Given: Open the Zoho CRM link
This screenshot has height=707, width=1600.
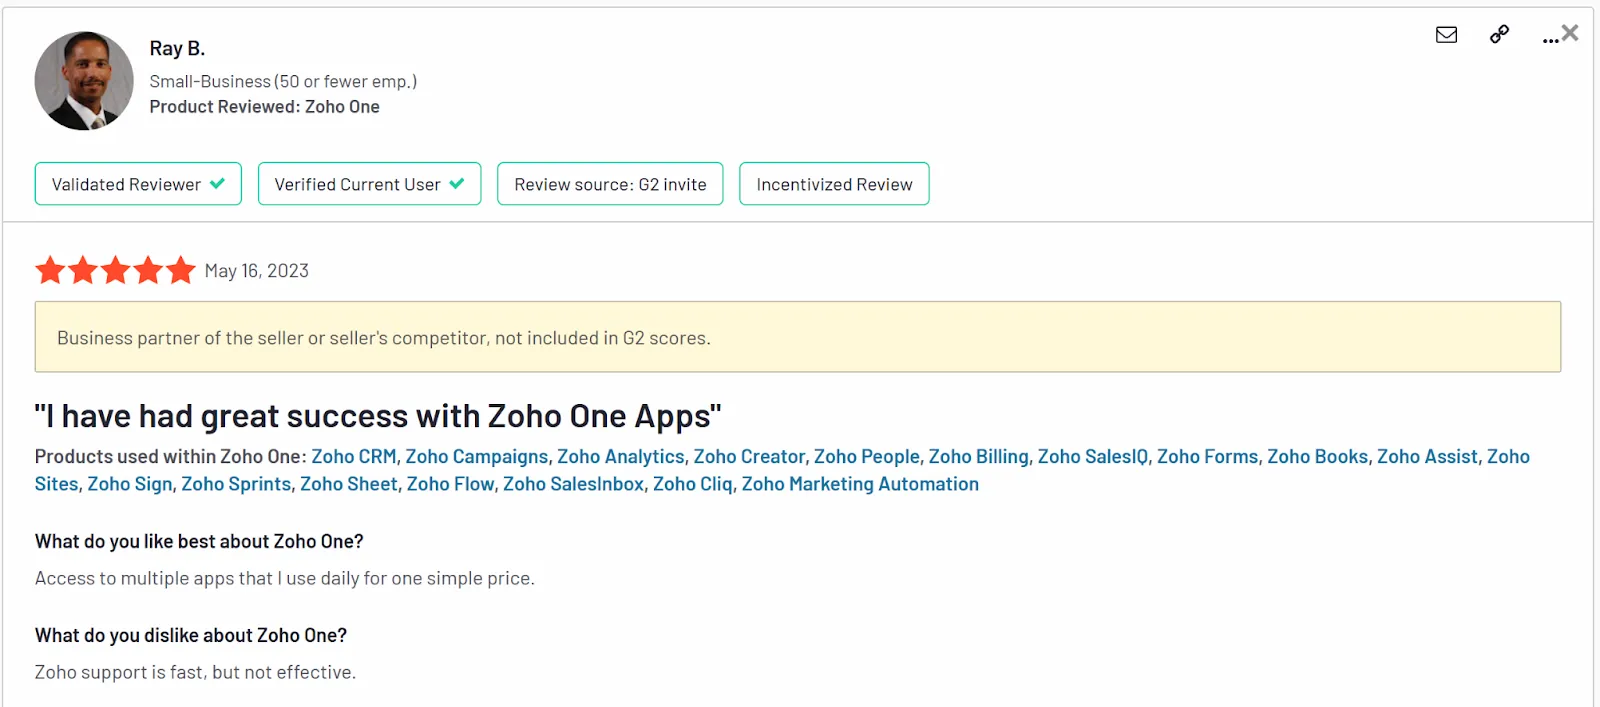Looking at the screenshot, I should pyautogui.click(x=354, y=456).
